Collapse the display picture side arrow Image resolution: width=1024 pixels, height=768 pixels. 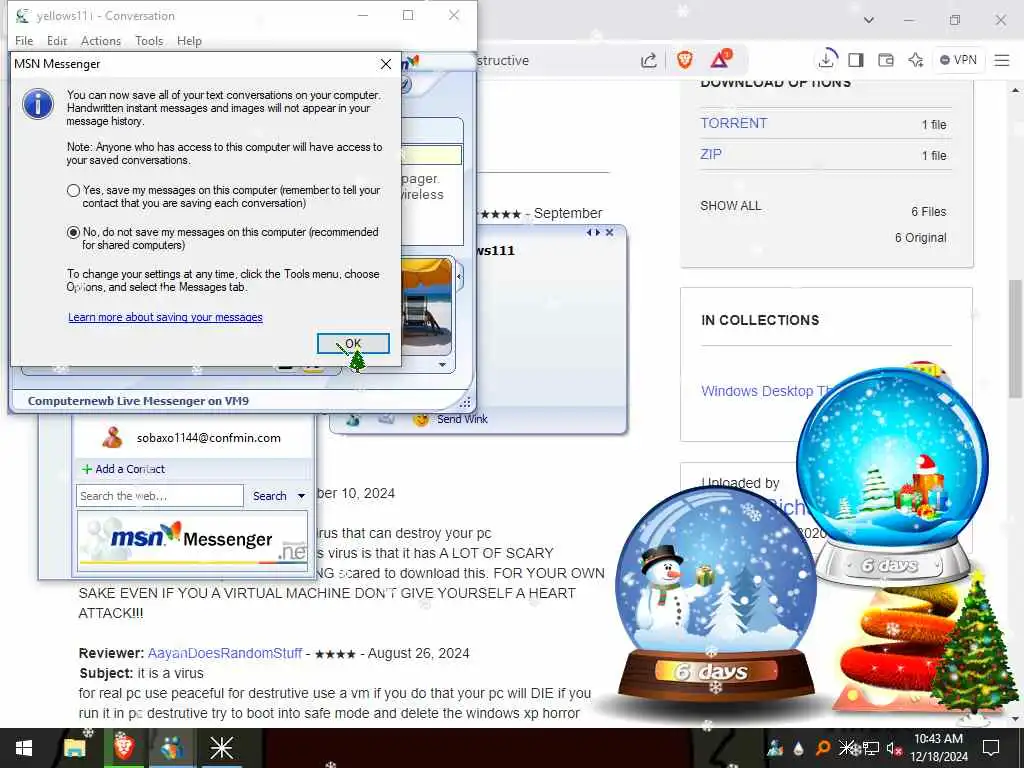point(460,276)
